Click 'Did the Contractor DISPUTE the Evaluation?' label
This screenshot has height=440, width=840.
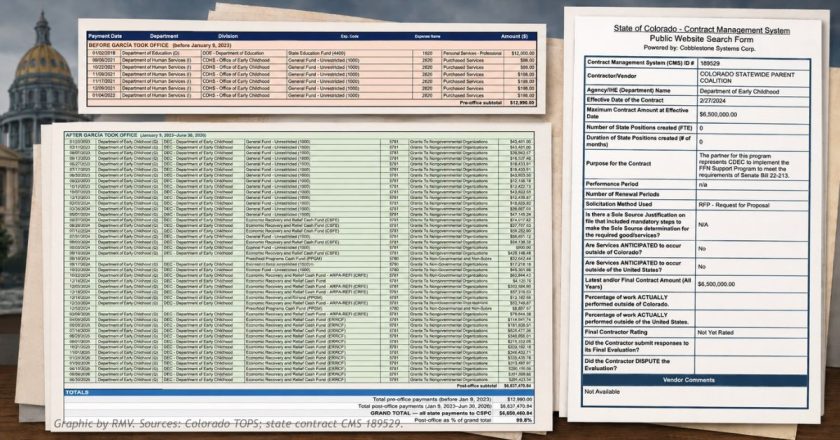627,364
